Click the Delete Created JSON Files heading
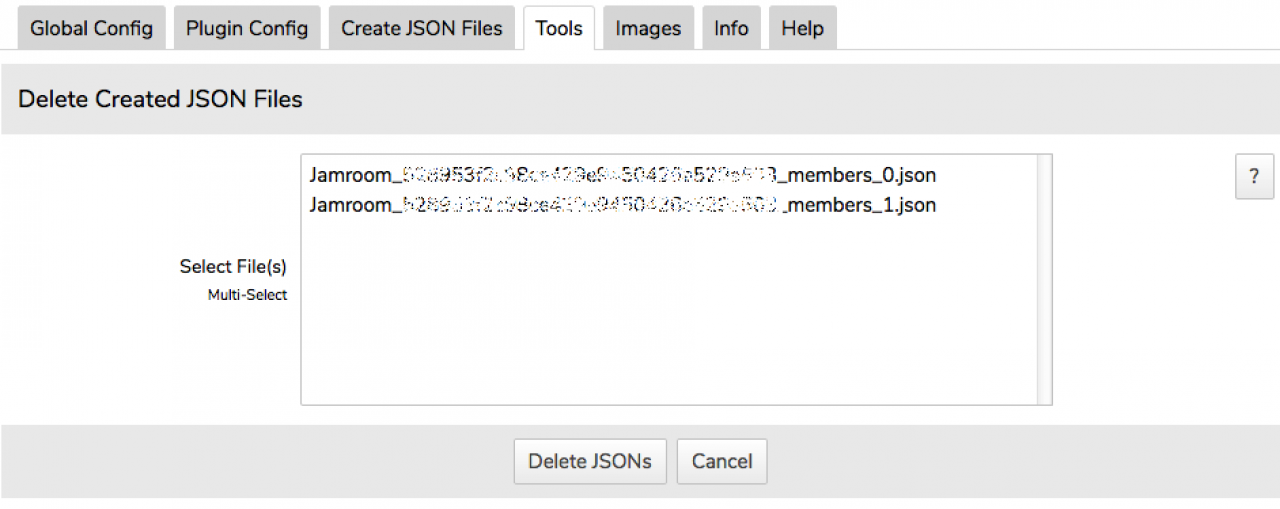This screenshot has height=509, width=1280. 160,99
